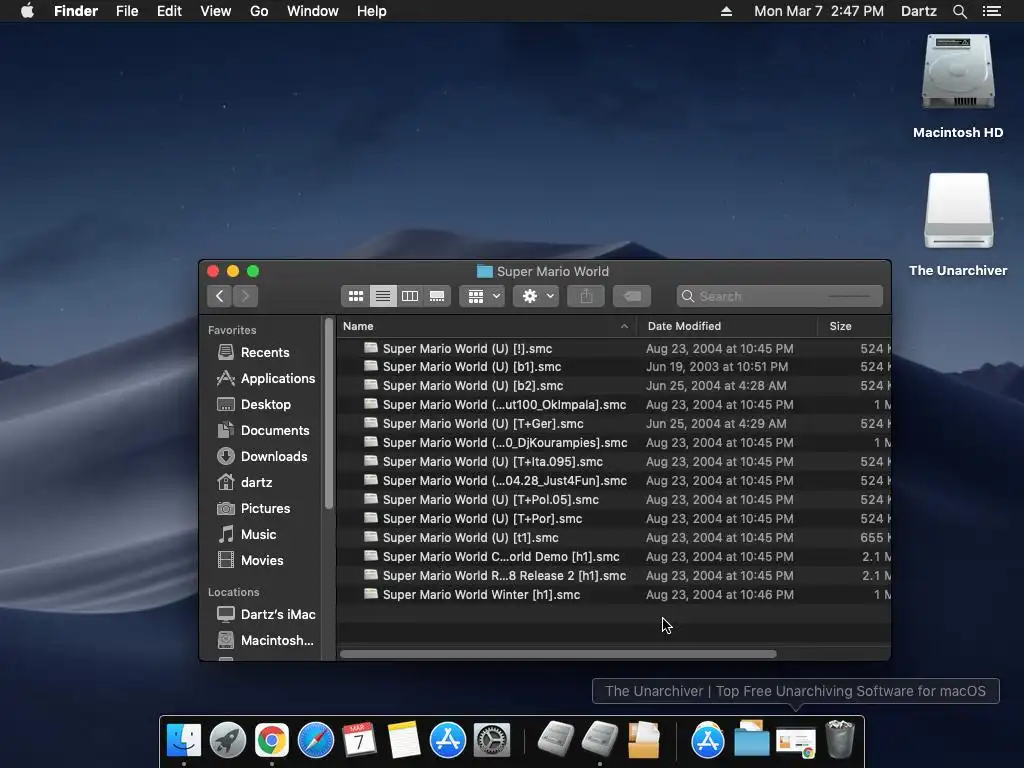The image size is (1024, 768).
Task: Open System Preferences from the Dock
Action: click(492, 740)
